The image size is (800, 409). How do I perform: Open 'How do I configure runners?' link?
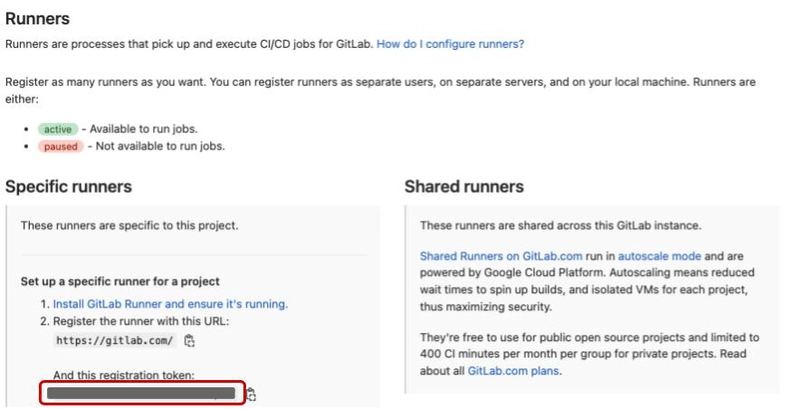coord(450,44)
